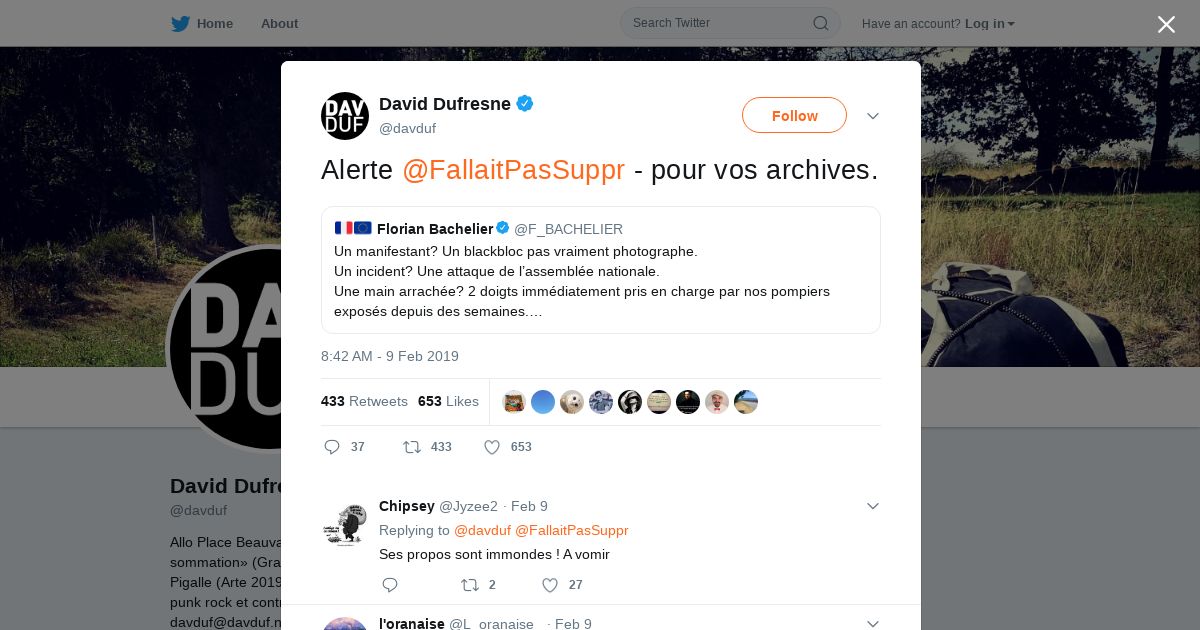Open the @FallaitPasSuppr mention link

coord(513,170)
